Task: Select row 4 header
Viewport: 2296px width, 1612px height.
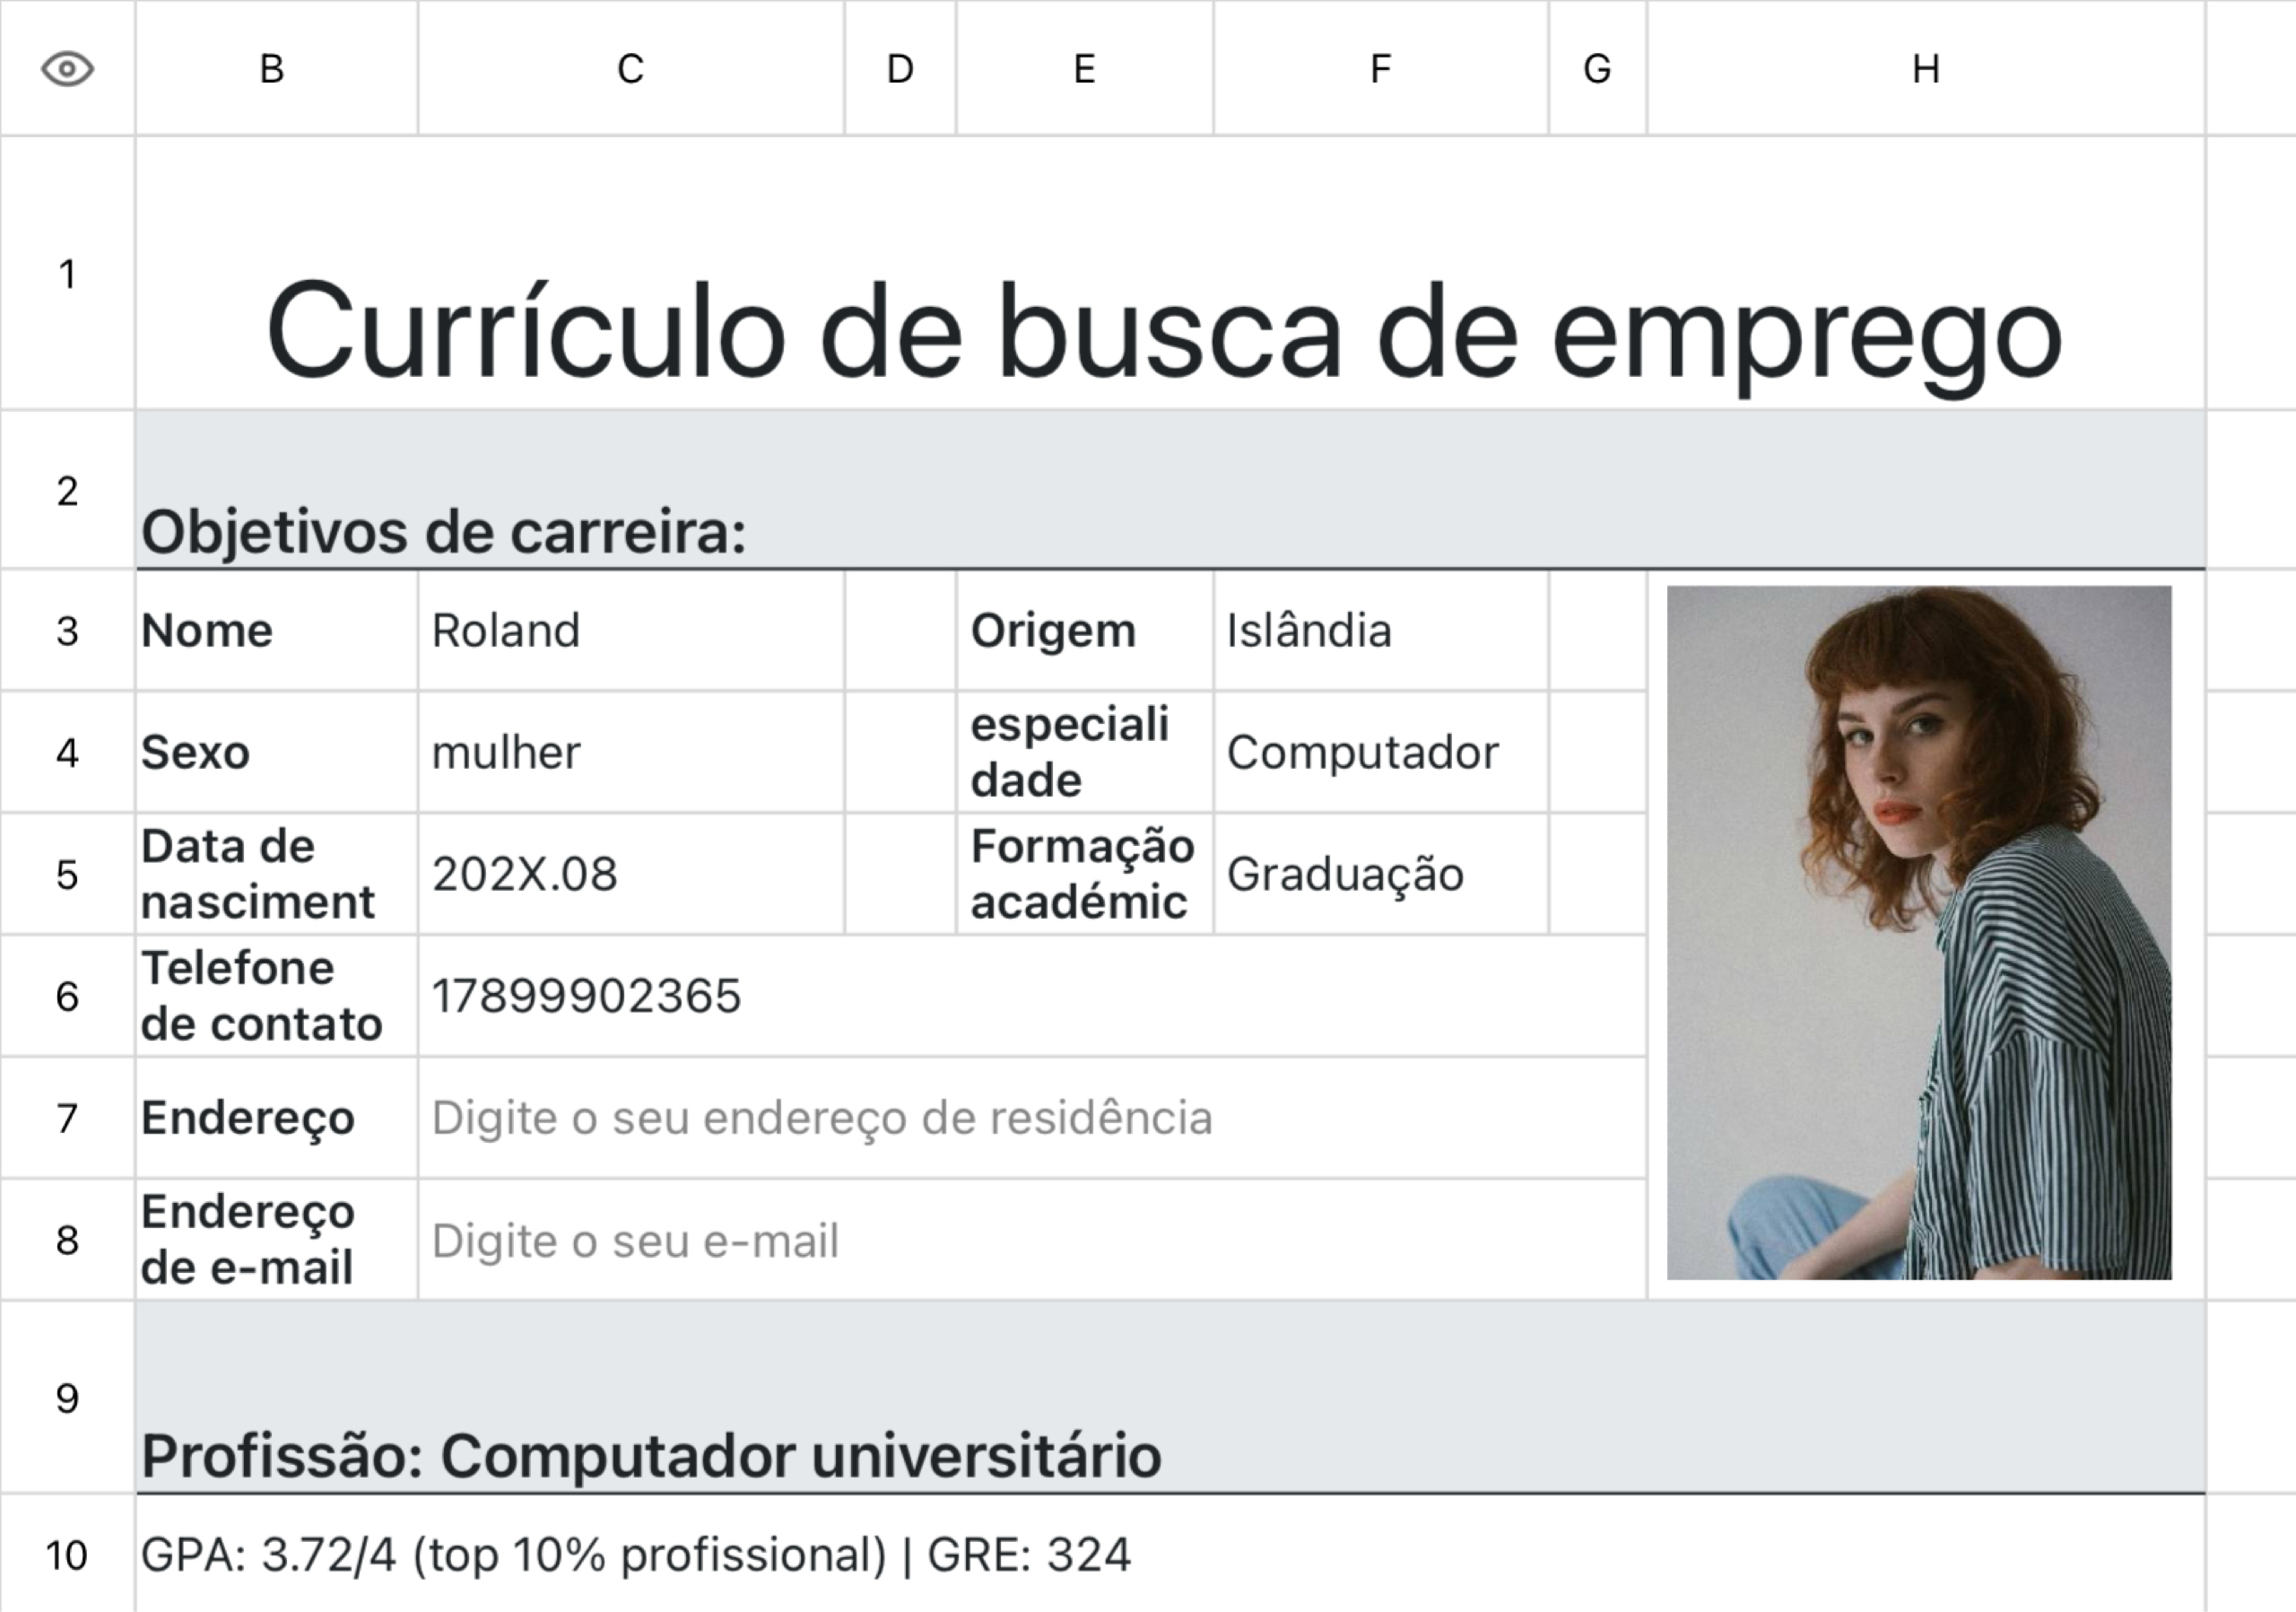Action: 67,752
